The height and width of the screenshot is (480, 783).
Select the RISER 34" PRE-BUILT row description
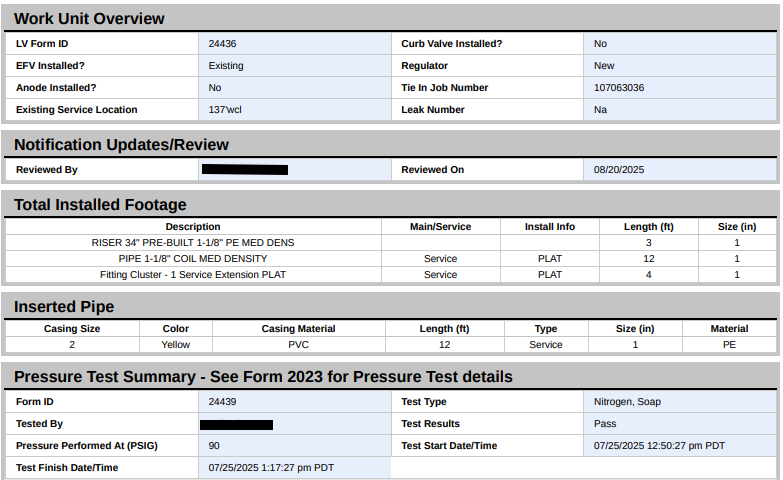[x=193, y=243]
